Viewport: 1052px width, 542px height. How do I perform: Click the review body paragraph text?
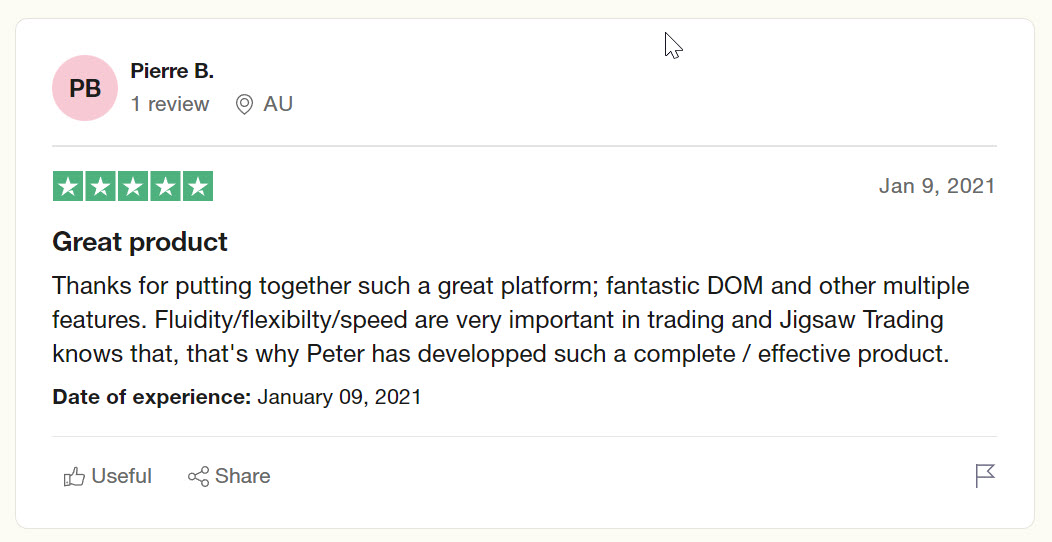click(x=511, y=320)
